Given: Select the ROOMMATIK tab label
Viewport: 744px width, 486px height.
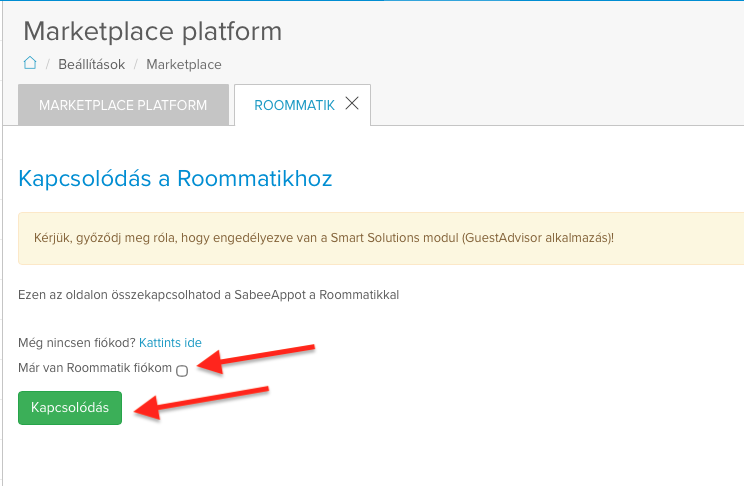Looking at the screenshot, I should [x=294, y=105].
